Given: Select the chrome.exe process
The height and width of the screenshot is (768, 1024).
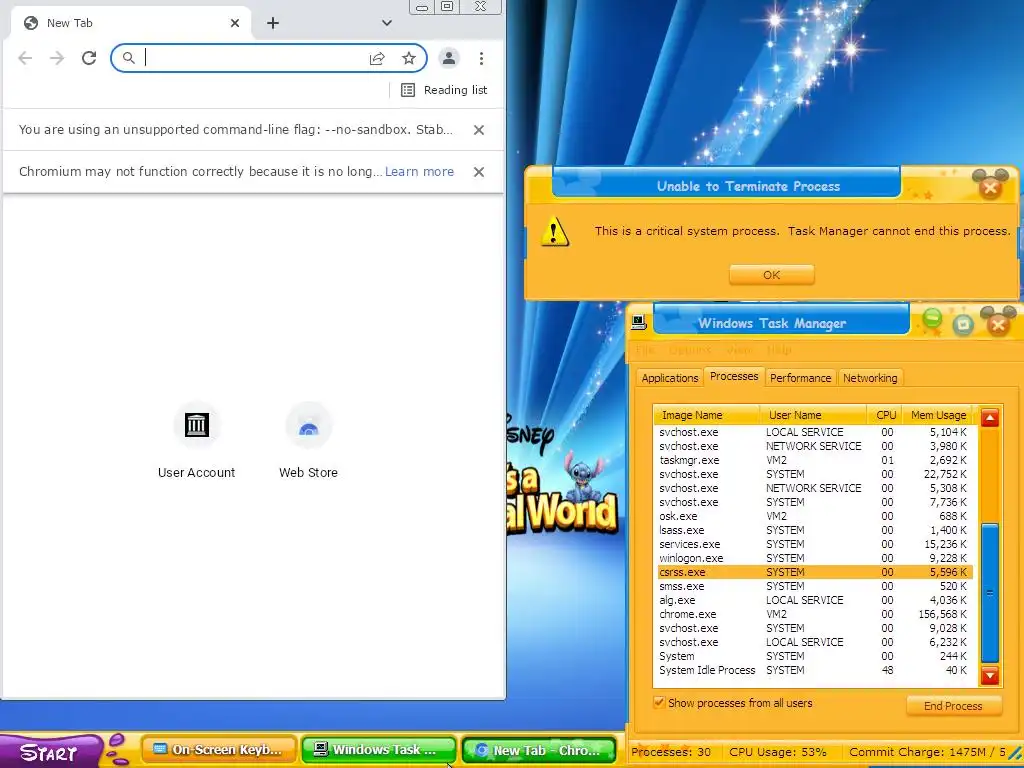Looking at the screenshot, I should [x=813, y=615].
